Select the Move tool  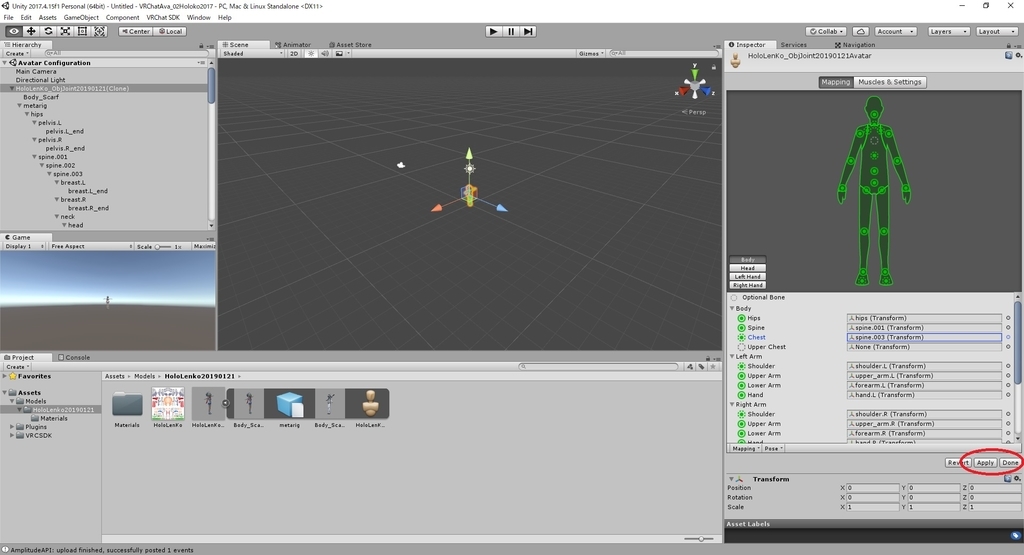[x=31, y=31]
